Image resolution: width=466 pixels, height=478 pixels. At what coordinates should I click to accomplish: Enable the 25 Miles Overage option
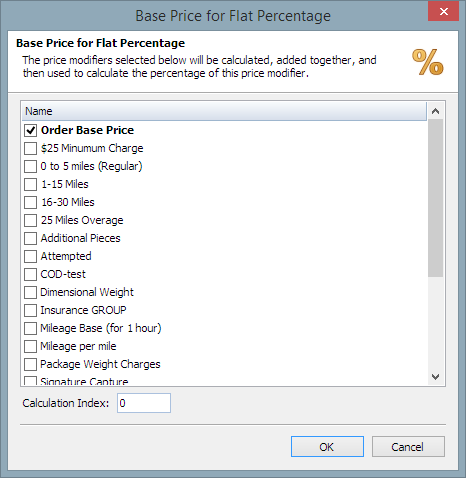[x=30, y=220]
